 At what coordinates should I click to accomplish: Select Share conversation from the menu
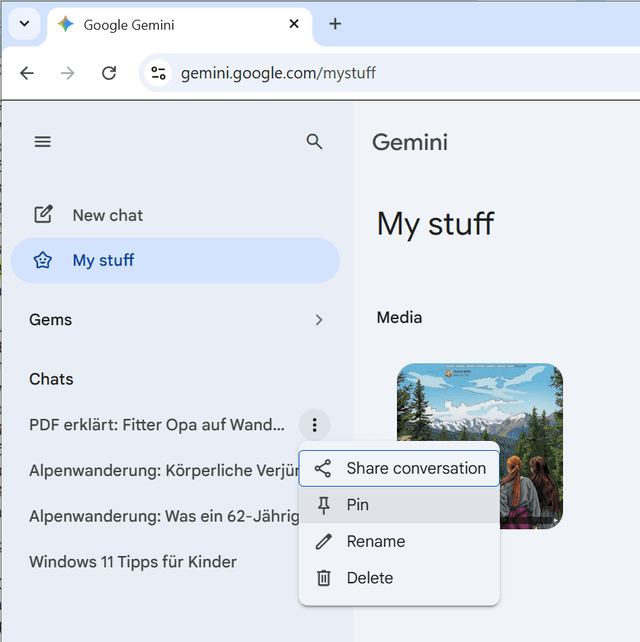click(399, 468)
